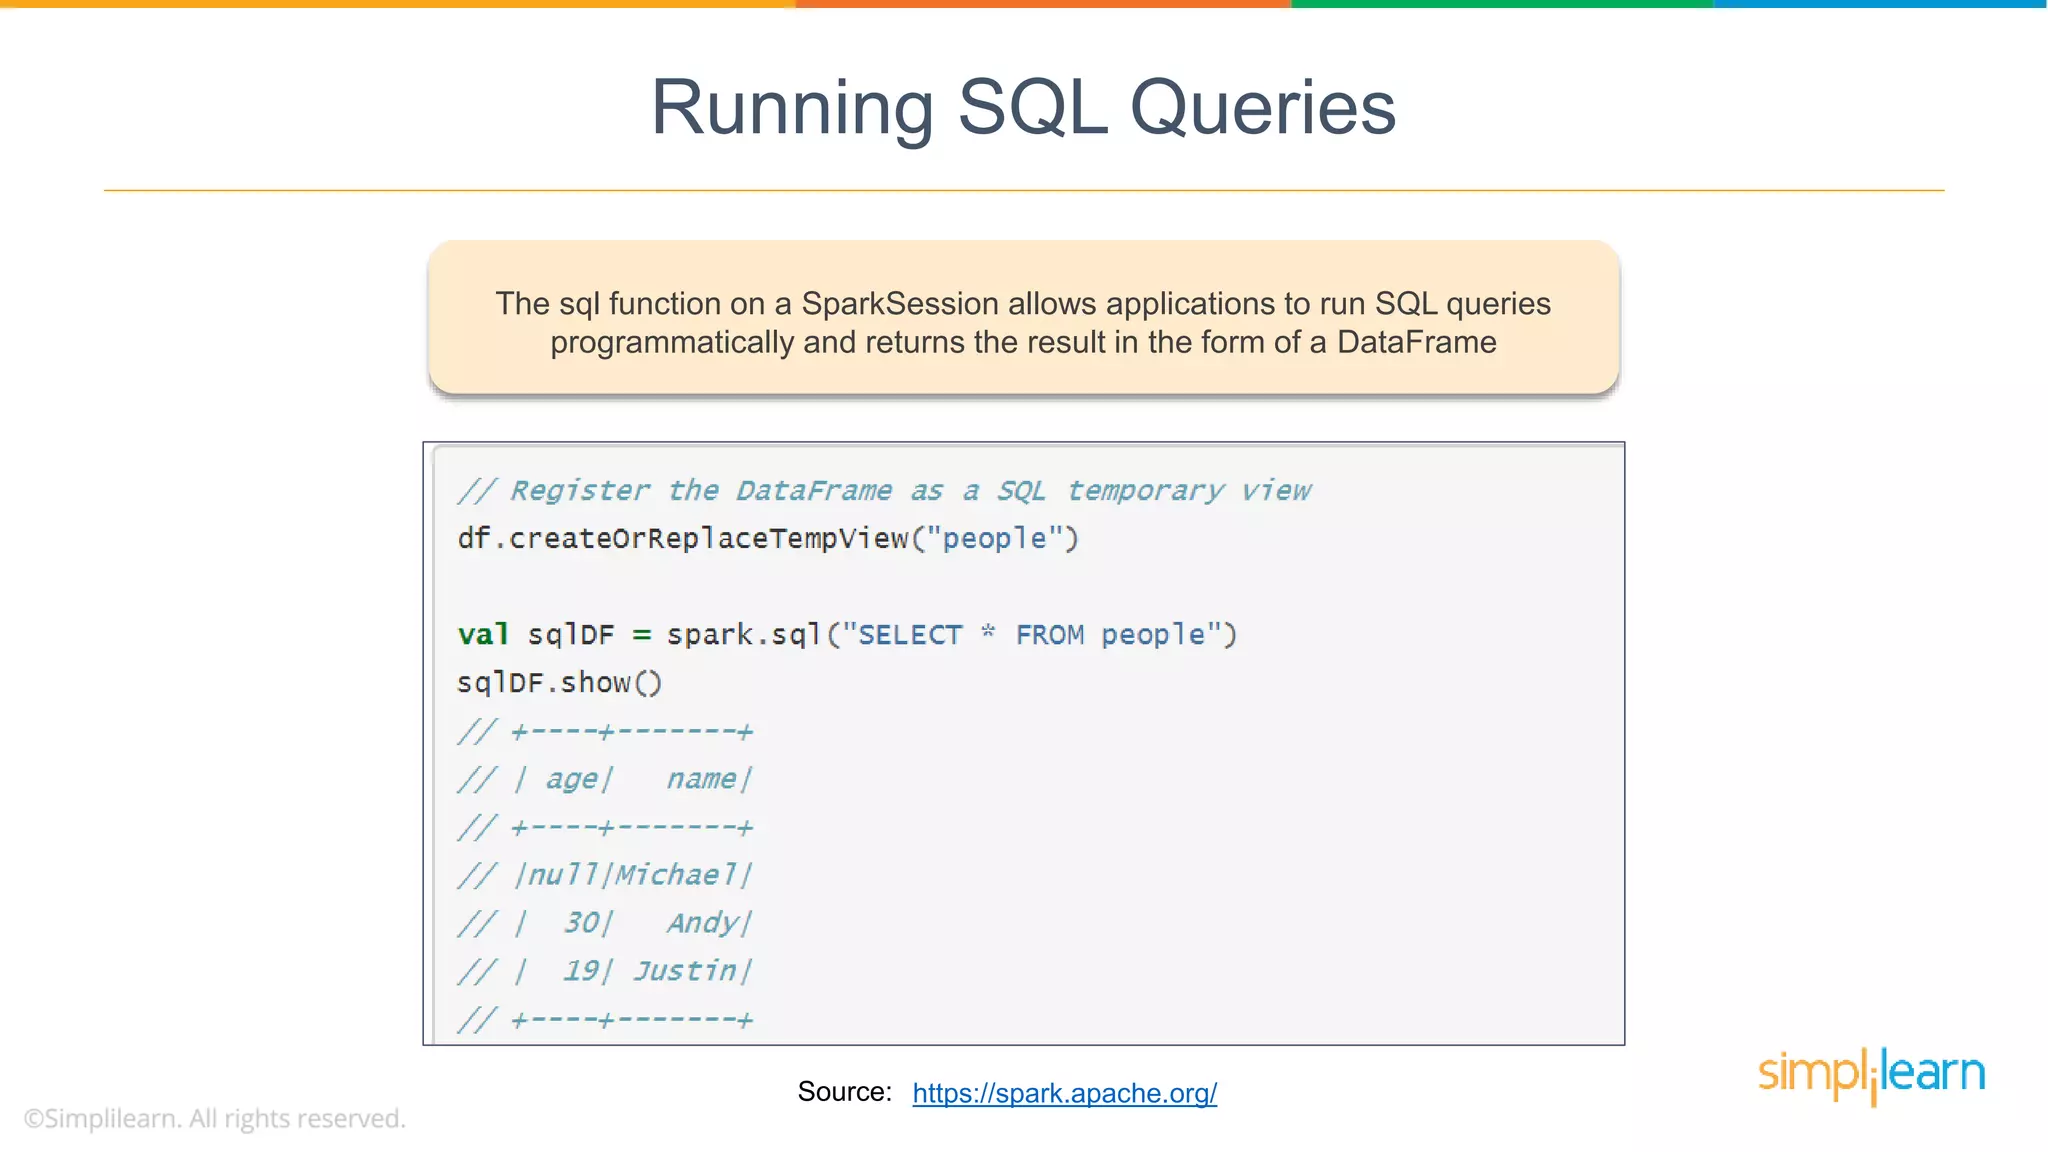Click the yellow segment of top color bar
2048x1152 pixels.
tap(397, 4)
